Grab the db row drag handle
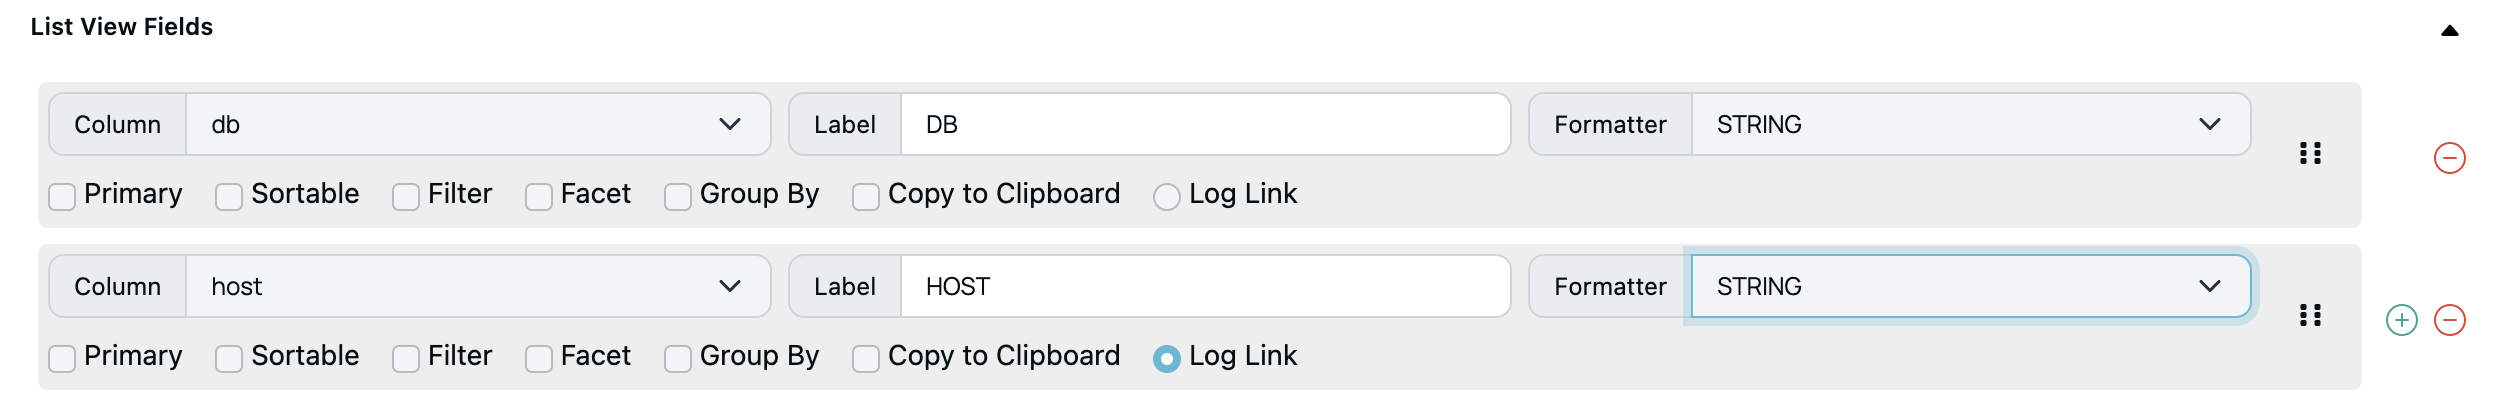Viewport: 2498px width, 408px height. point(2310,153)
